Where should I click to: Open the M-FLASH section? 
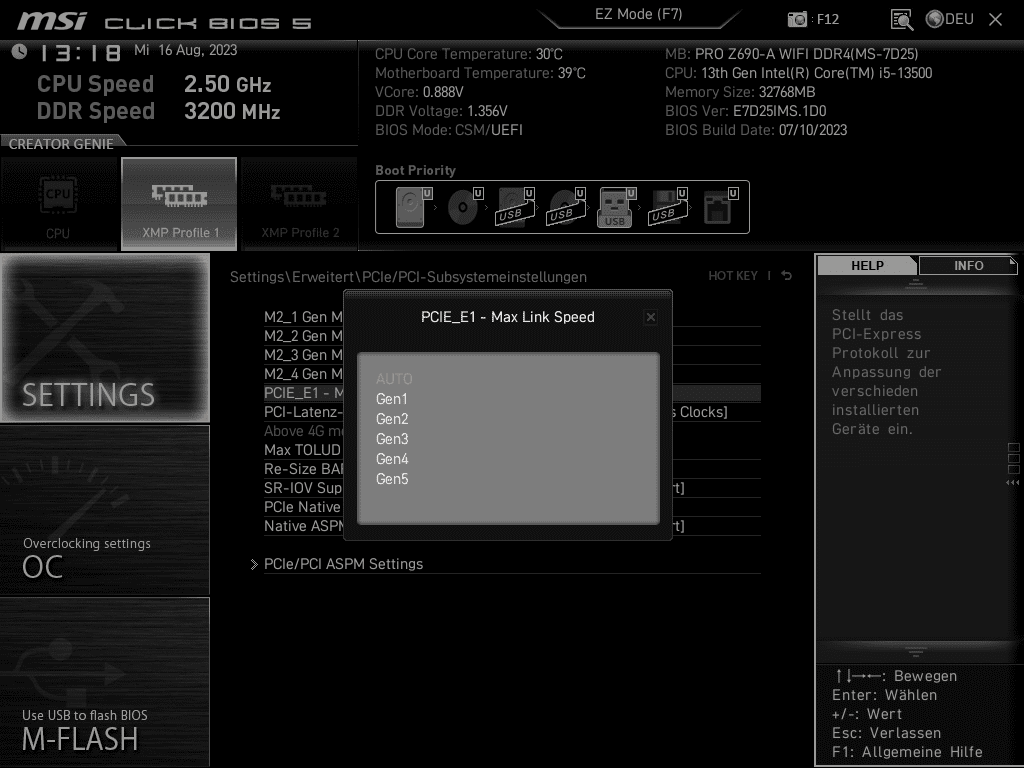pos(105,682)
